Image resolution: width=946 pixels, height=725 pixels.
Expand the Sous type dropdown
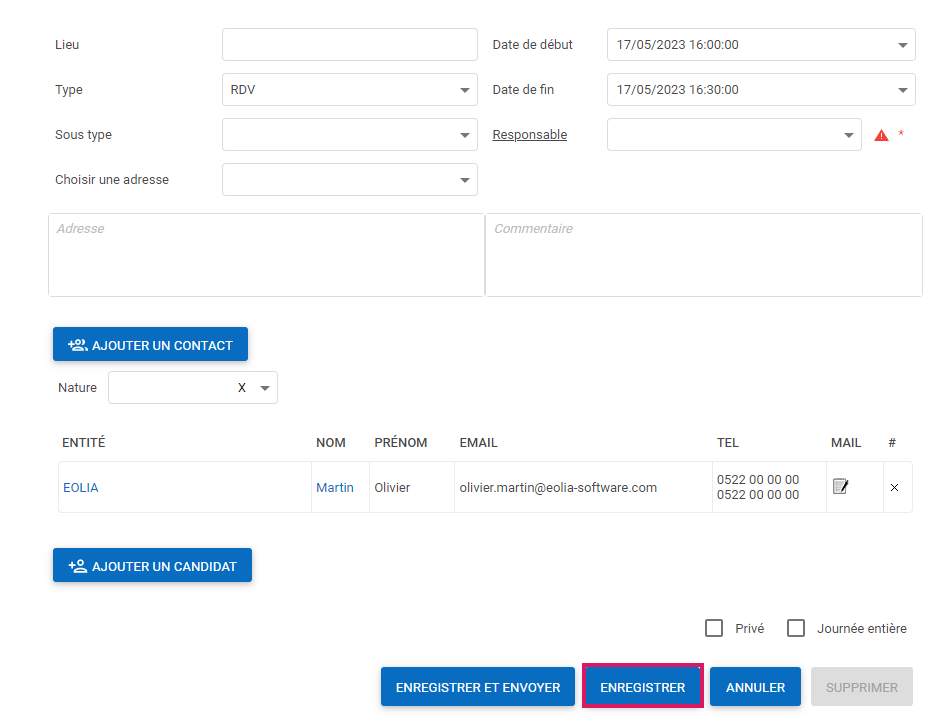tap(464, 135)
